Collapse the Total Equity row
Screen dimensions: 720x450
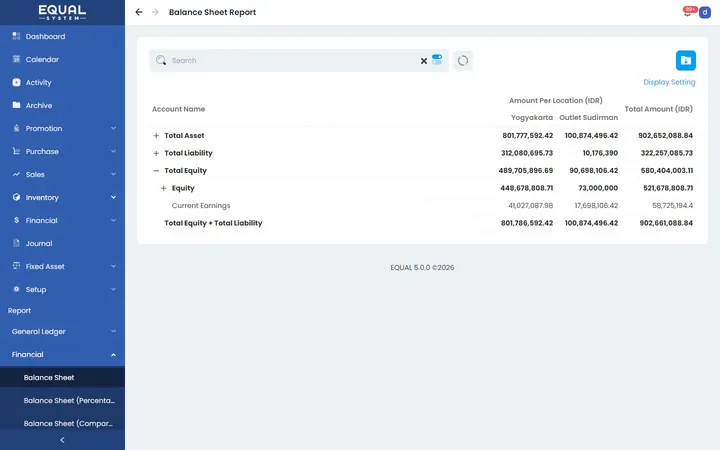[156, 170]
